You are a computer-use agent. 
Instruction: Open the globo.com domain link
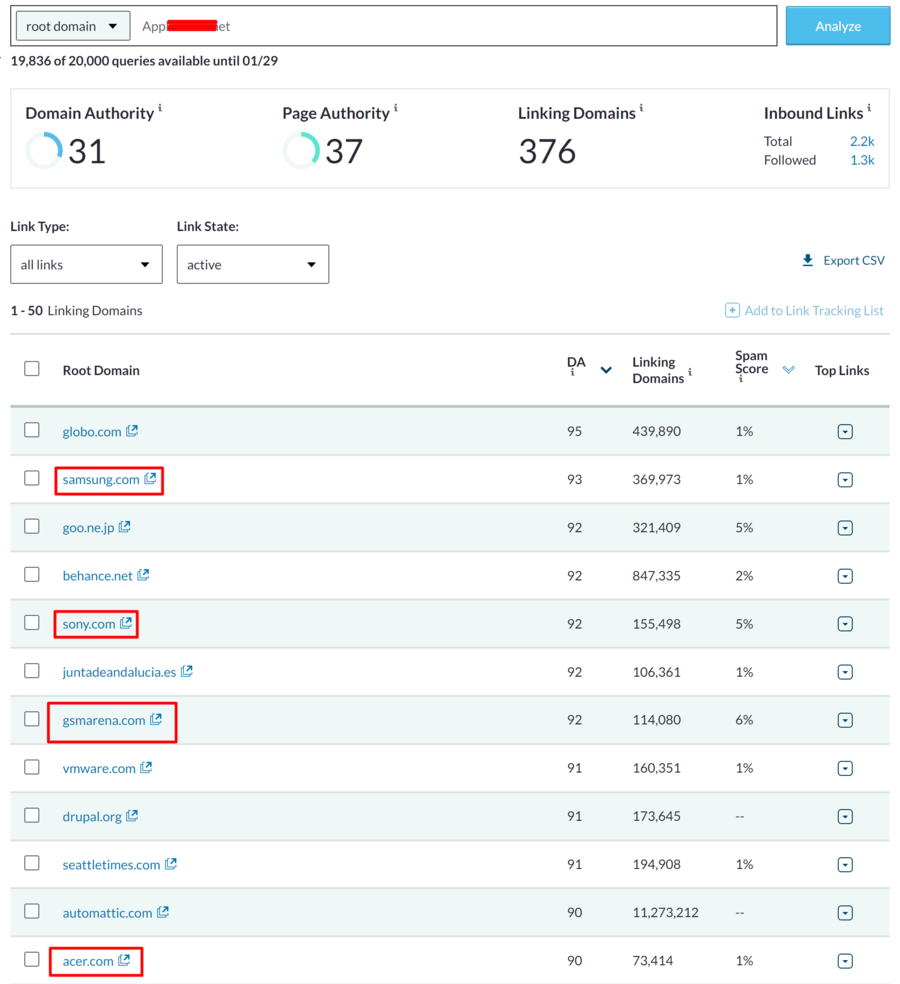click(x=92, y=432)
